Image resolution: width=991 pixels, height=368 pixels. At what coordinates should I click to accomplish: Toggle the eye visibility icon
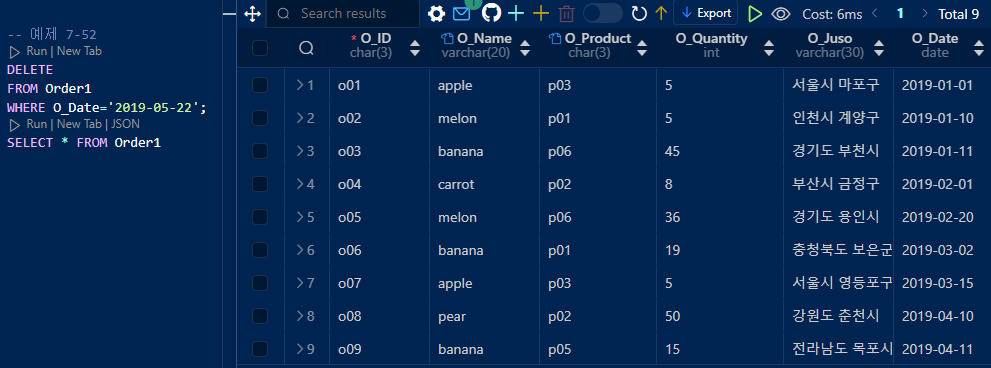click(781, 14)
